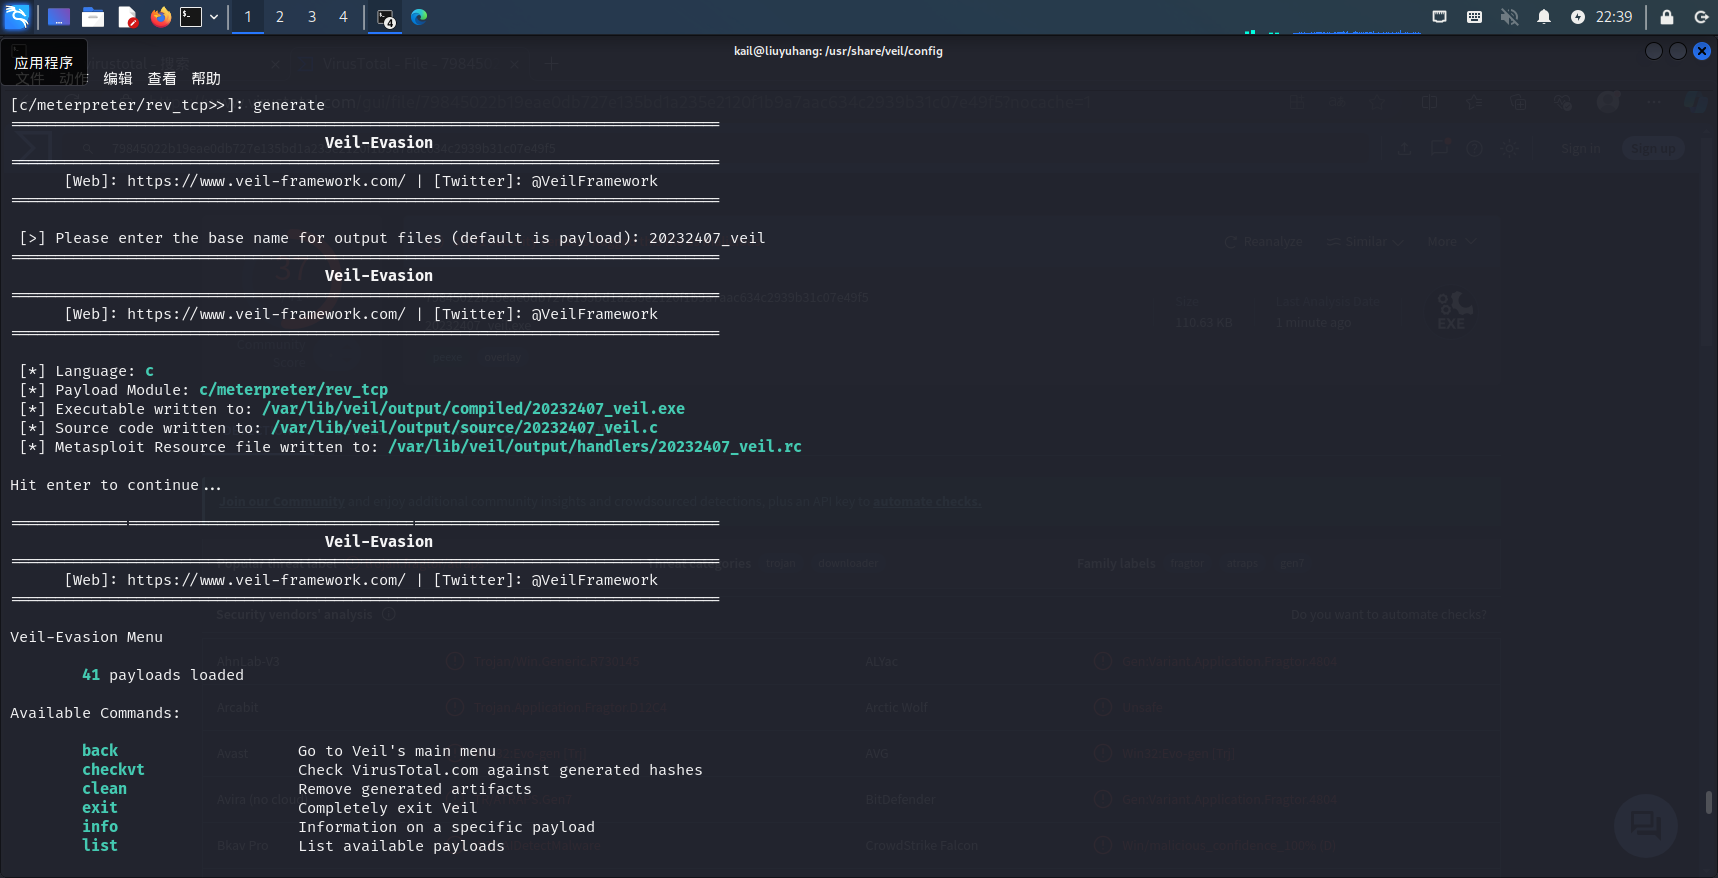Image resolution: width=1718 pixels, height=878 pixels.
Task: Open notifications bell in the panel
Action: pos(1544,17)
